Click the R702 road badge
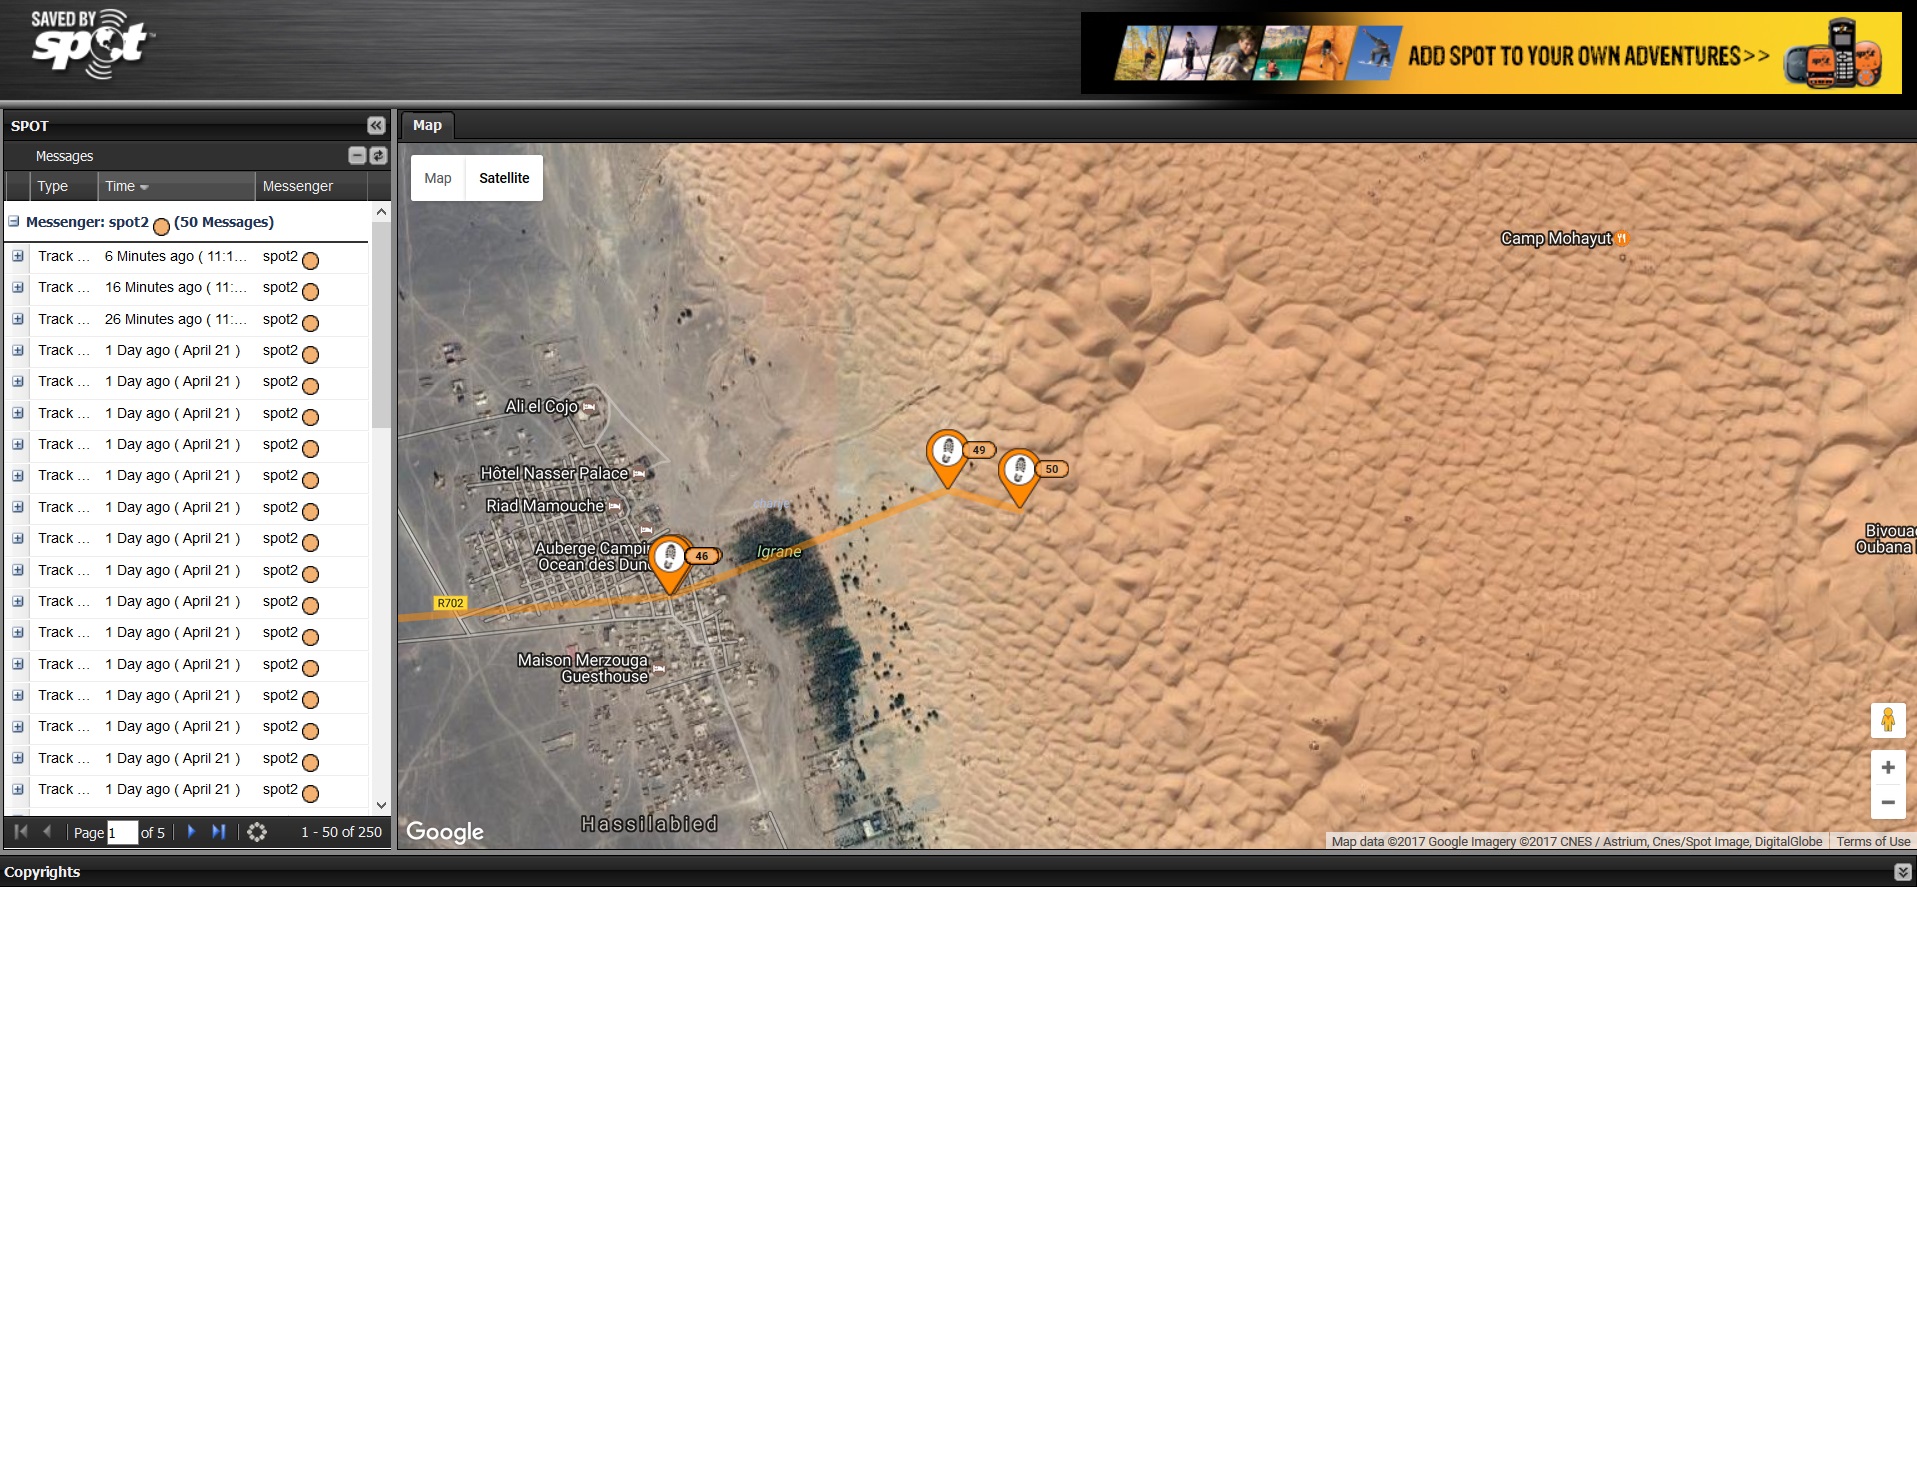This screenshot has height=1459, width=1917. click(450, 603)
